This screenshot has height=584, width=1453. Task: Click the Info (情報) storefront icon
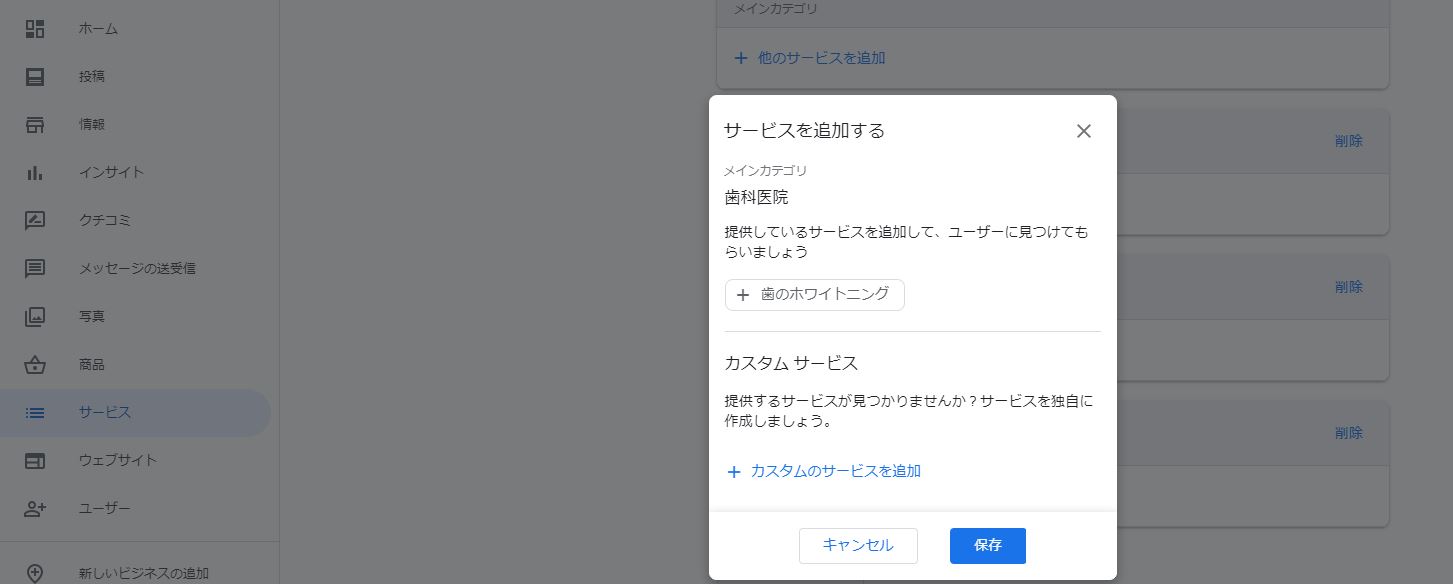coord(35,124)
